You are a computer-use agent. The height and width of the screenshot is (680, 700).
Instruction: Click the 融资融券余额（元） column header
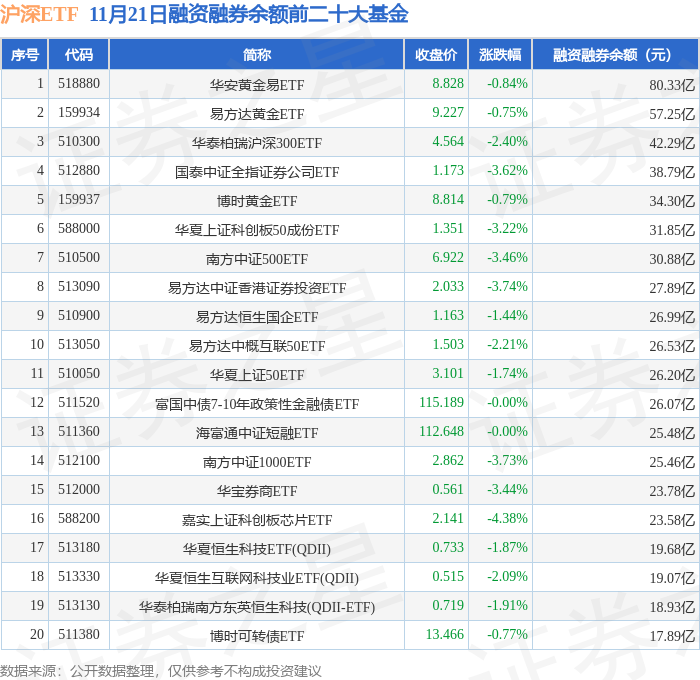(x=615, y=54)
